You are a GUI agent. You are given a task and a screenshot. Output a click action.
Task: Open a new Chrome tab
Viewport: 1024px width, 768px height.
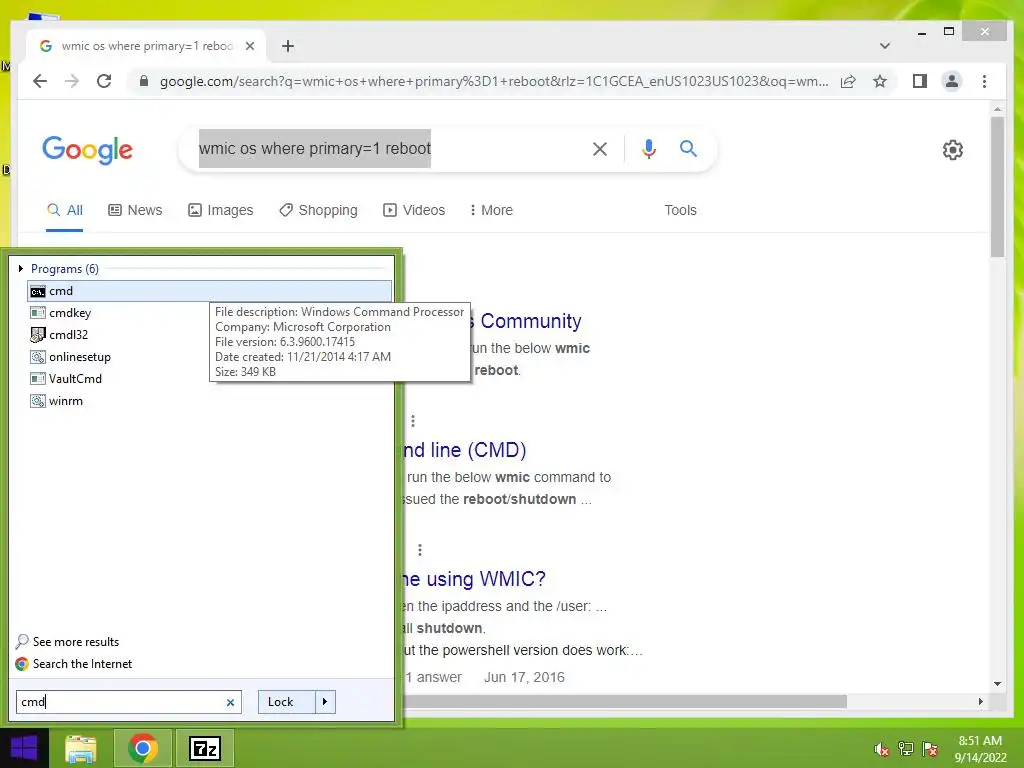(x=288, y=46)
